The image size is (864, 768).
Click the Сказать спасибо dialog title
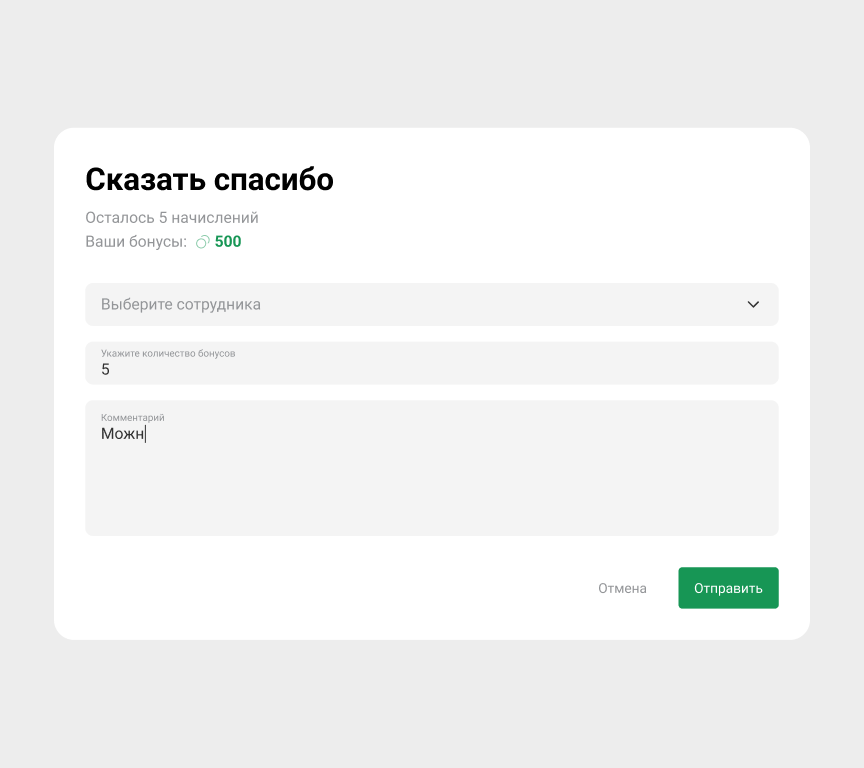coord(210,180)
